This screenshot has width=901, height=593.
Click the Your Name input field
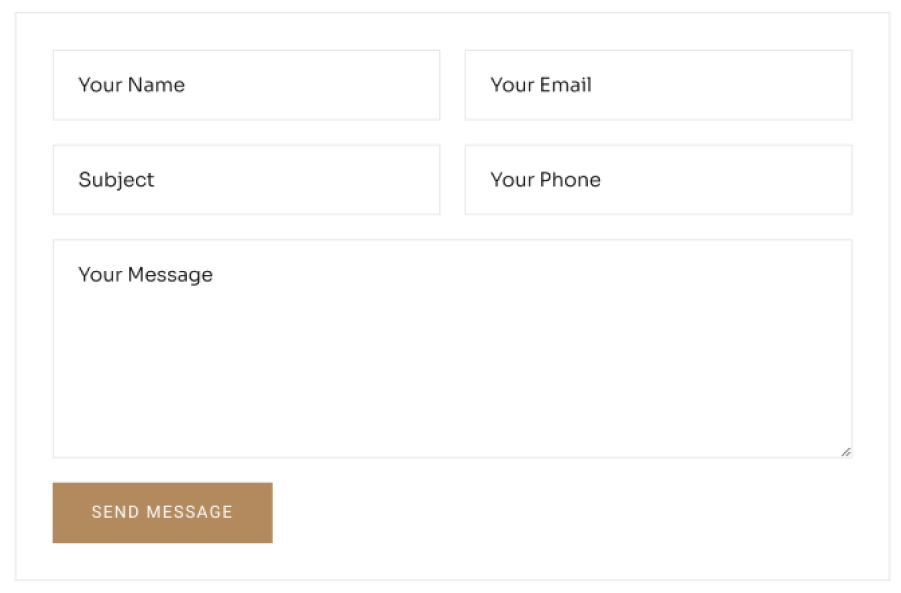pos(246,85)
